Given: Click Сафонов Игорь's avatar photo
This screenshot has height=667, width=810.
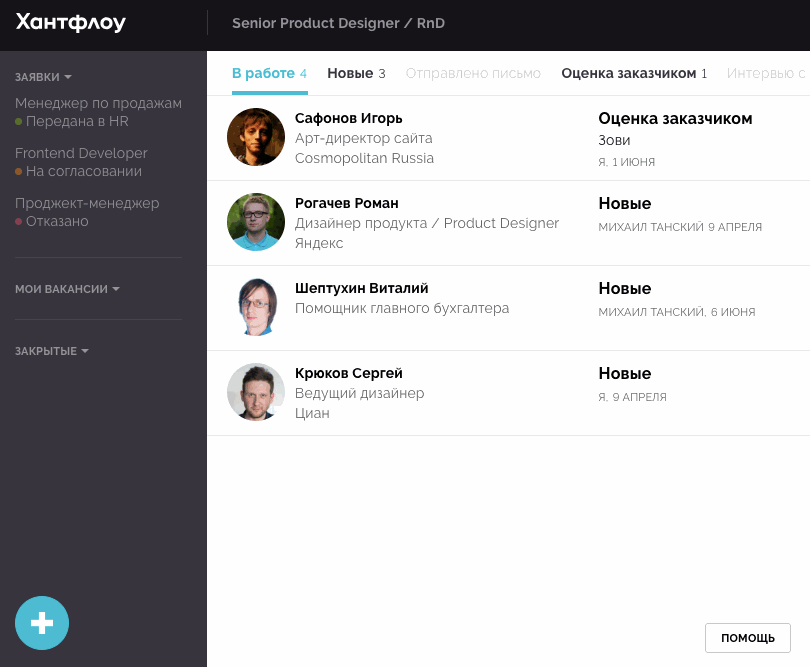Looking at the screenshot, I should pos(256,137).
